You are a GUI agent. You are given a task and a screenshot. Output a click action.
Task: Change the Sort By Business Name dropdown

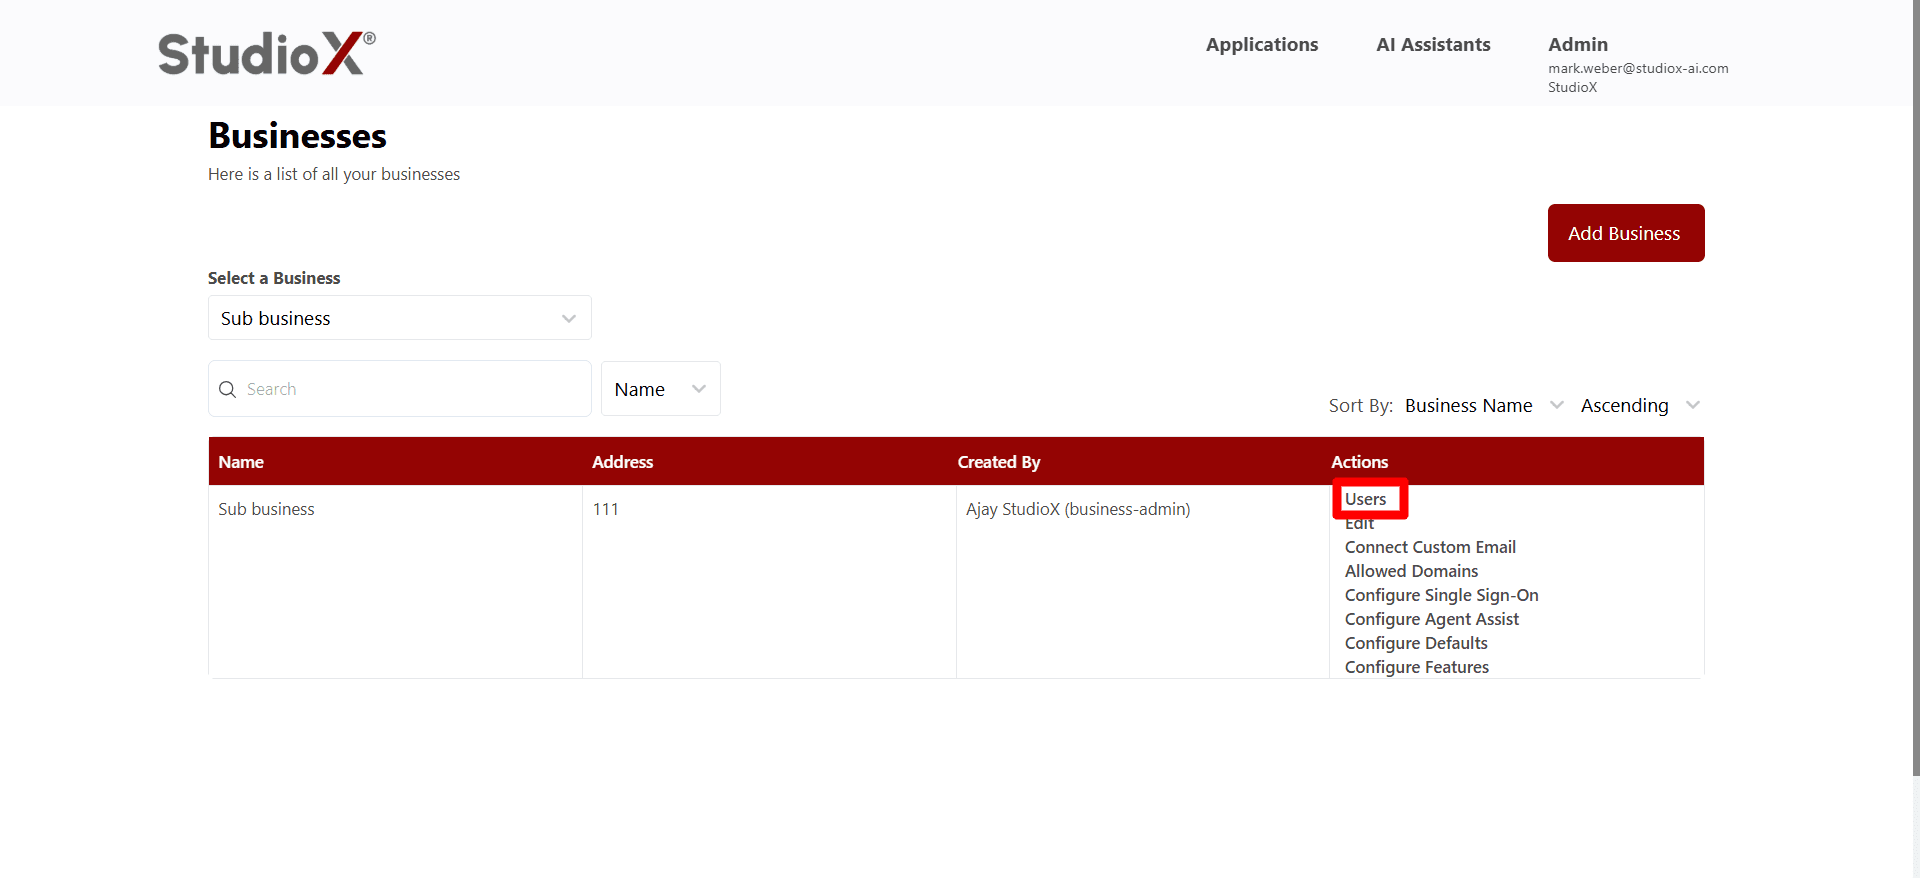(1483, 406)
